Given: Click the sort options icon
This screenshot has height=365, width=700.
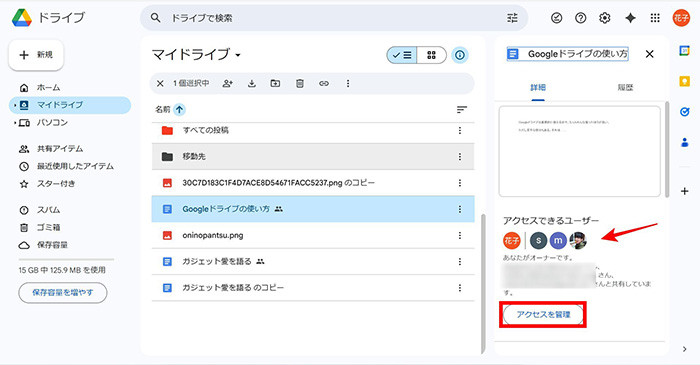Looking at the screenshot, I should [x=462, y=109].
